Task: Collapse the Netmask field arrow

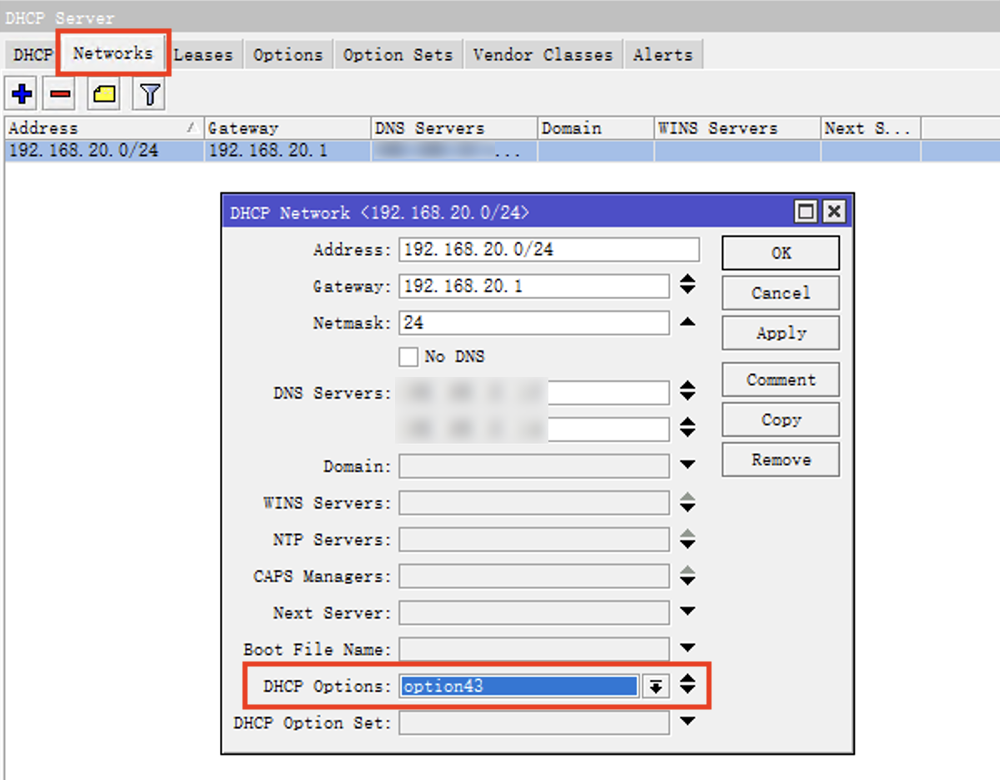Action: coord(687,322)
